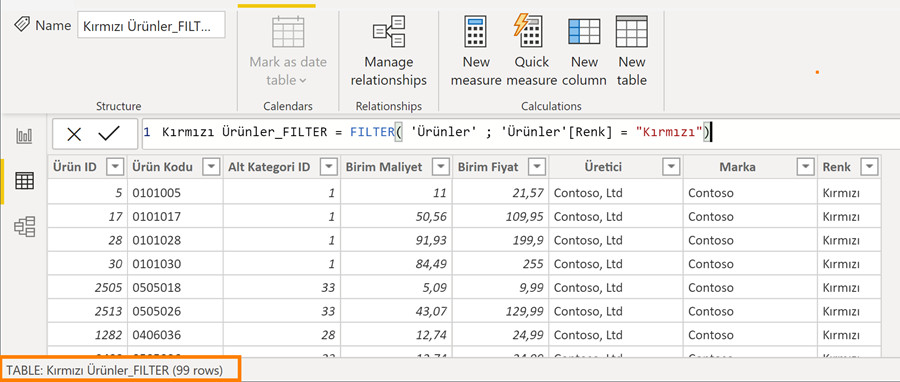
Task: Select the Renk column header
Action: click(x=849, y=167)
